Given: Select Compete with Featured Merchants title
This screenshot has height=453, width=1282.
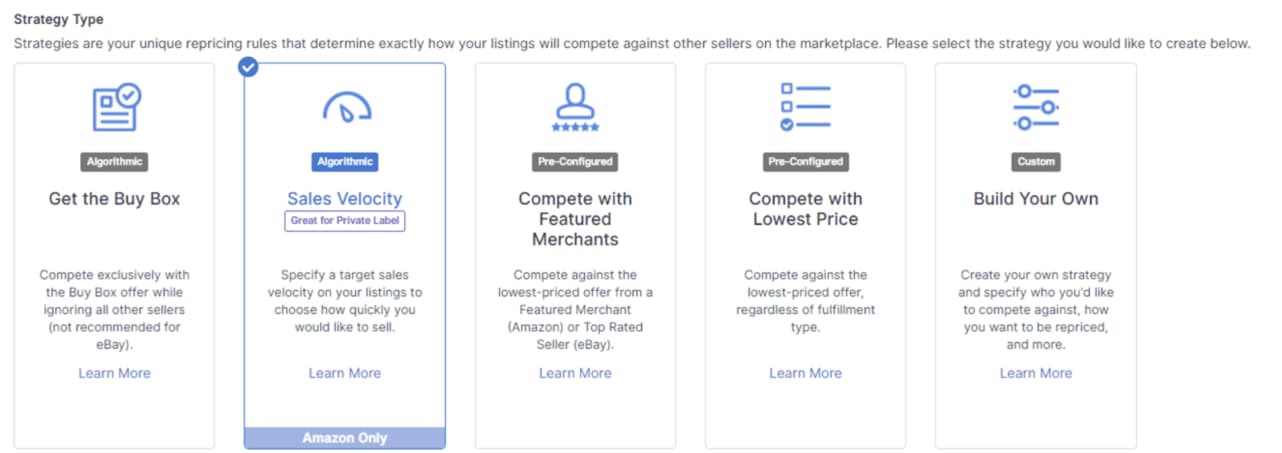Looking at the screenshot, I should (x=575, y=219).
